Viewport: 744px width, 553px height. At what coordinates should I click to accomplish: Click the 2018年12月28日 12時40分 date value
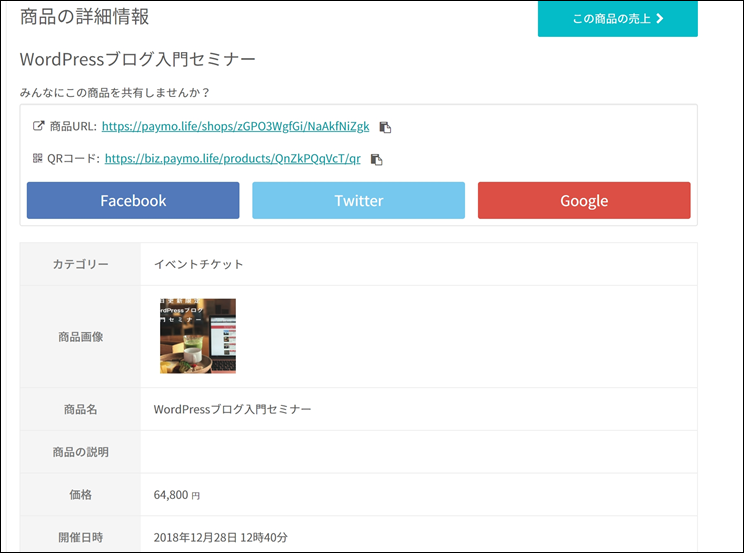221,537
